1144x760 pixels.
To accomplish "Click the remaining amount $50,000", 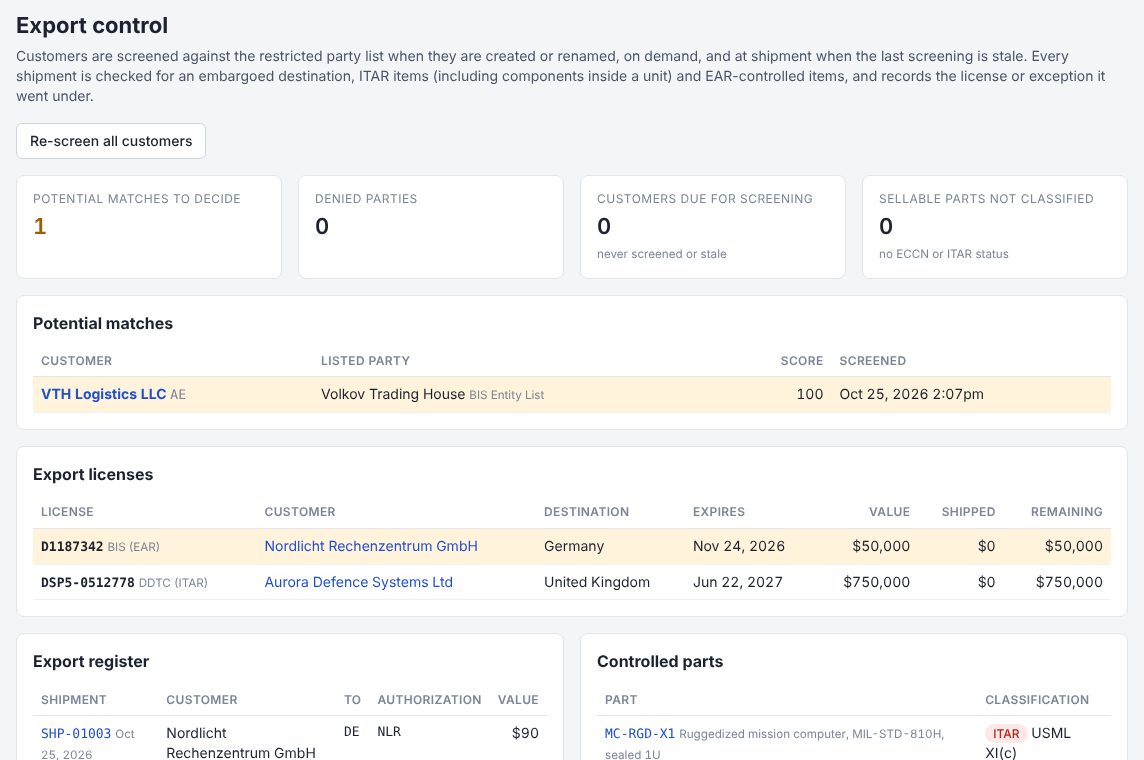I will tap(1073, 546).
